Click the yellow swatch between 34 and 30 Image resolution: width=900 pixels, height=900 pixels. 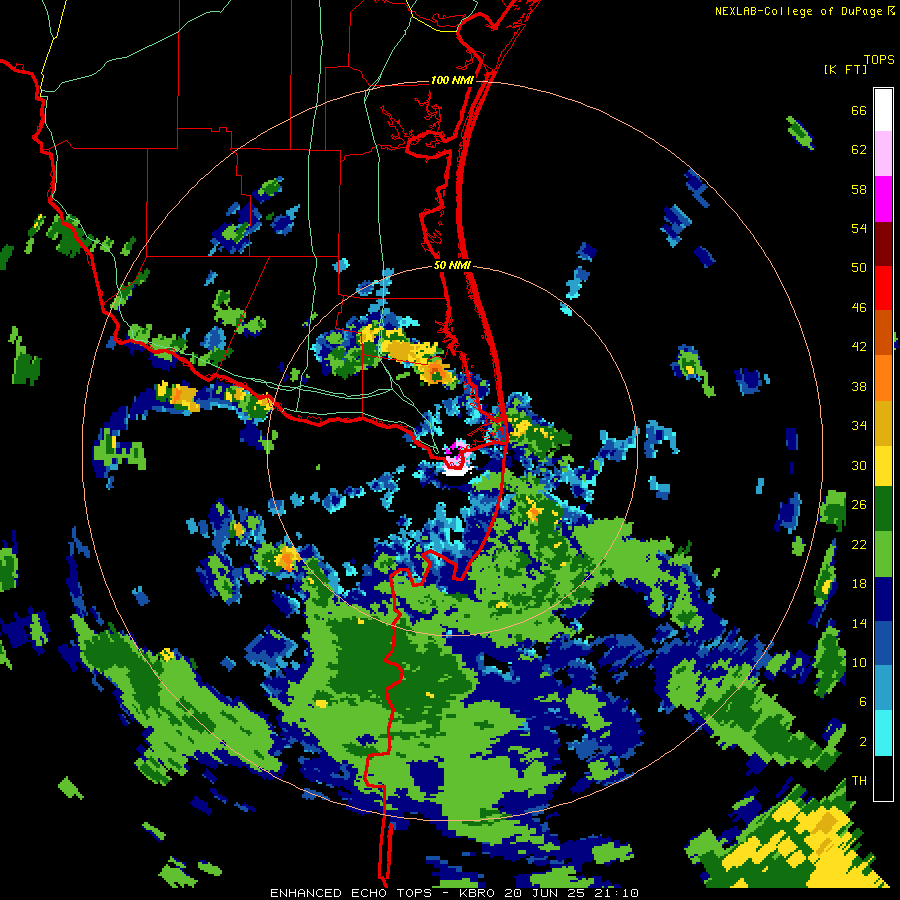[x=883, y=465]
